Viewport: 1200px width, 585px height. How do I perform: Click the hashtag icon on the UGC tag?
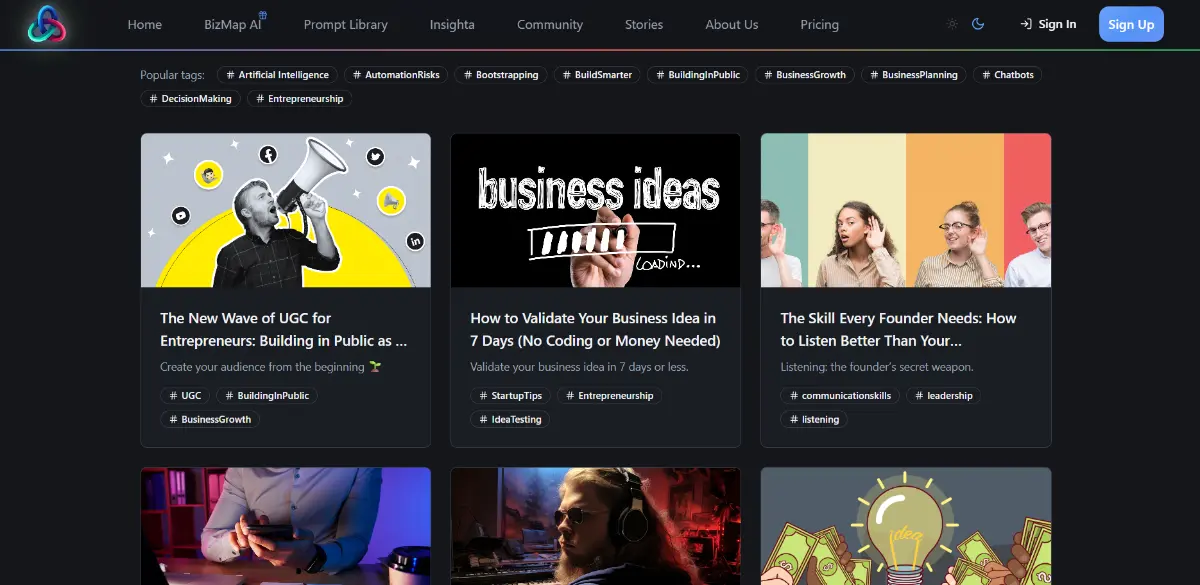coord(172,395)
